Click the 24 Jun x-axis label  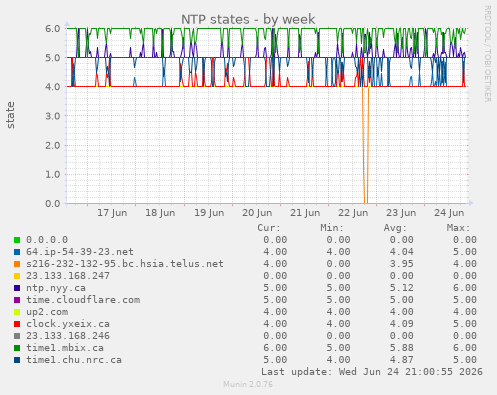tap(449, 213)
